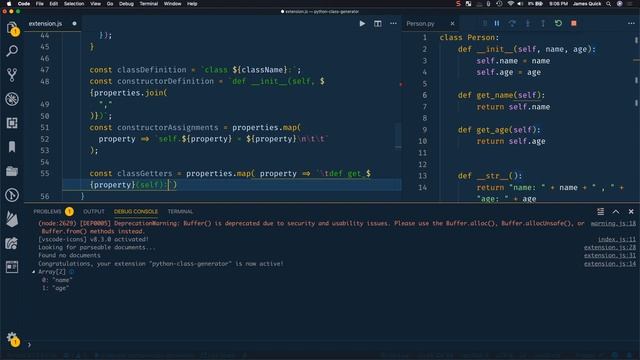Step into in the debug toolbar

coord(527,23)
